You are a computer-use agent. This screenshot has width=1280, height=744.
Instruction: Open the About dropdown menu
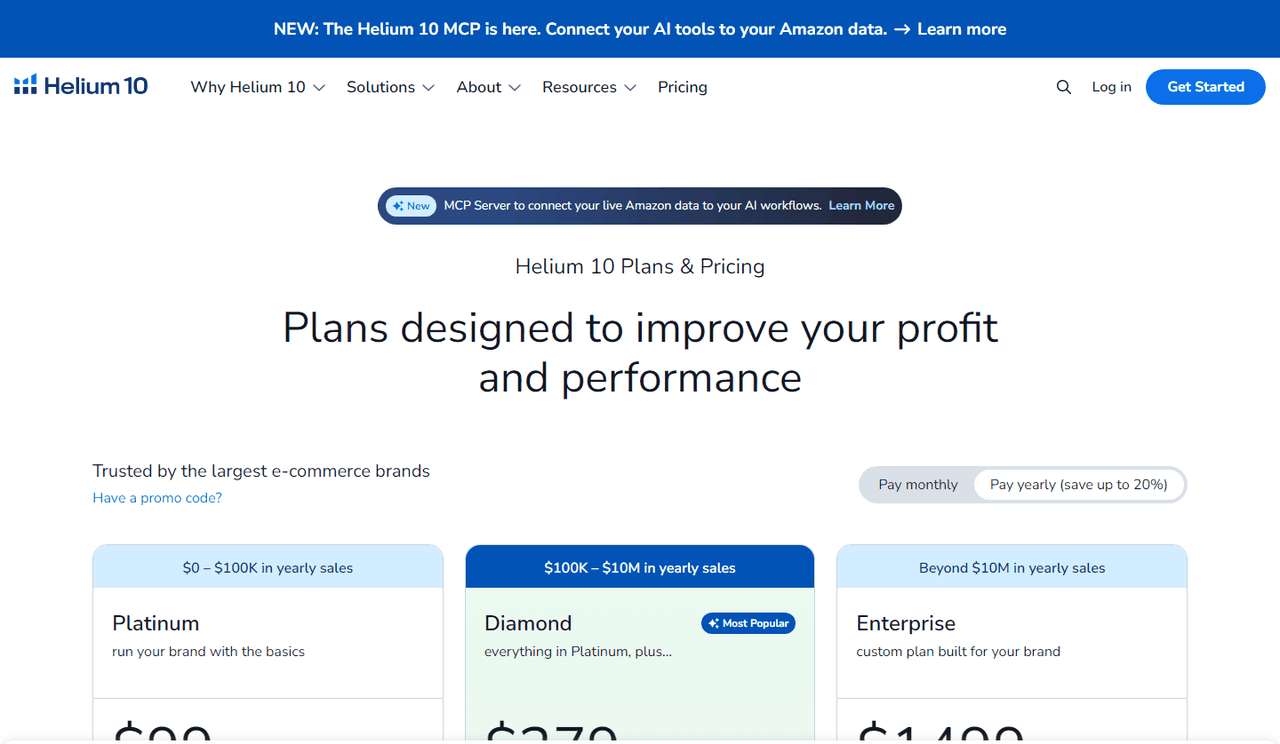[x=488, y=87]
